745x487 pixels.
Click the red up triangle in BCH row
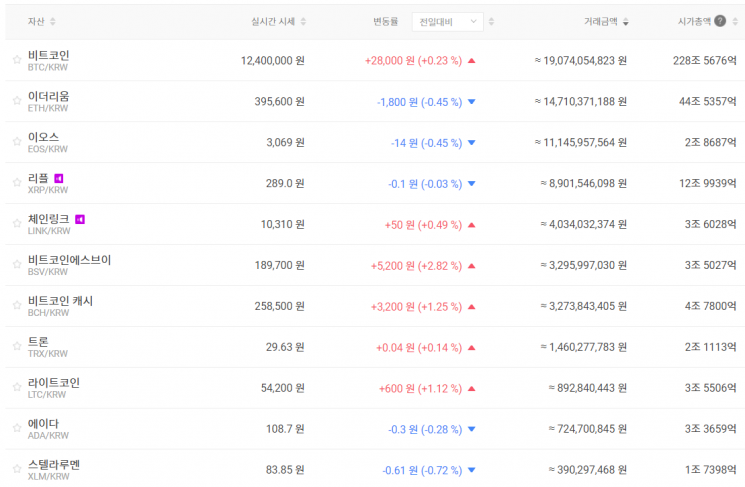click(472, 306)
